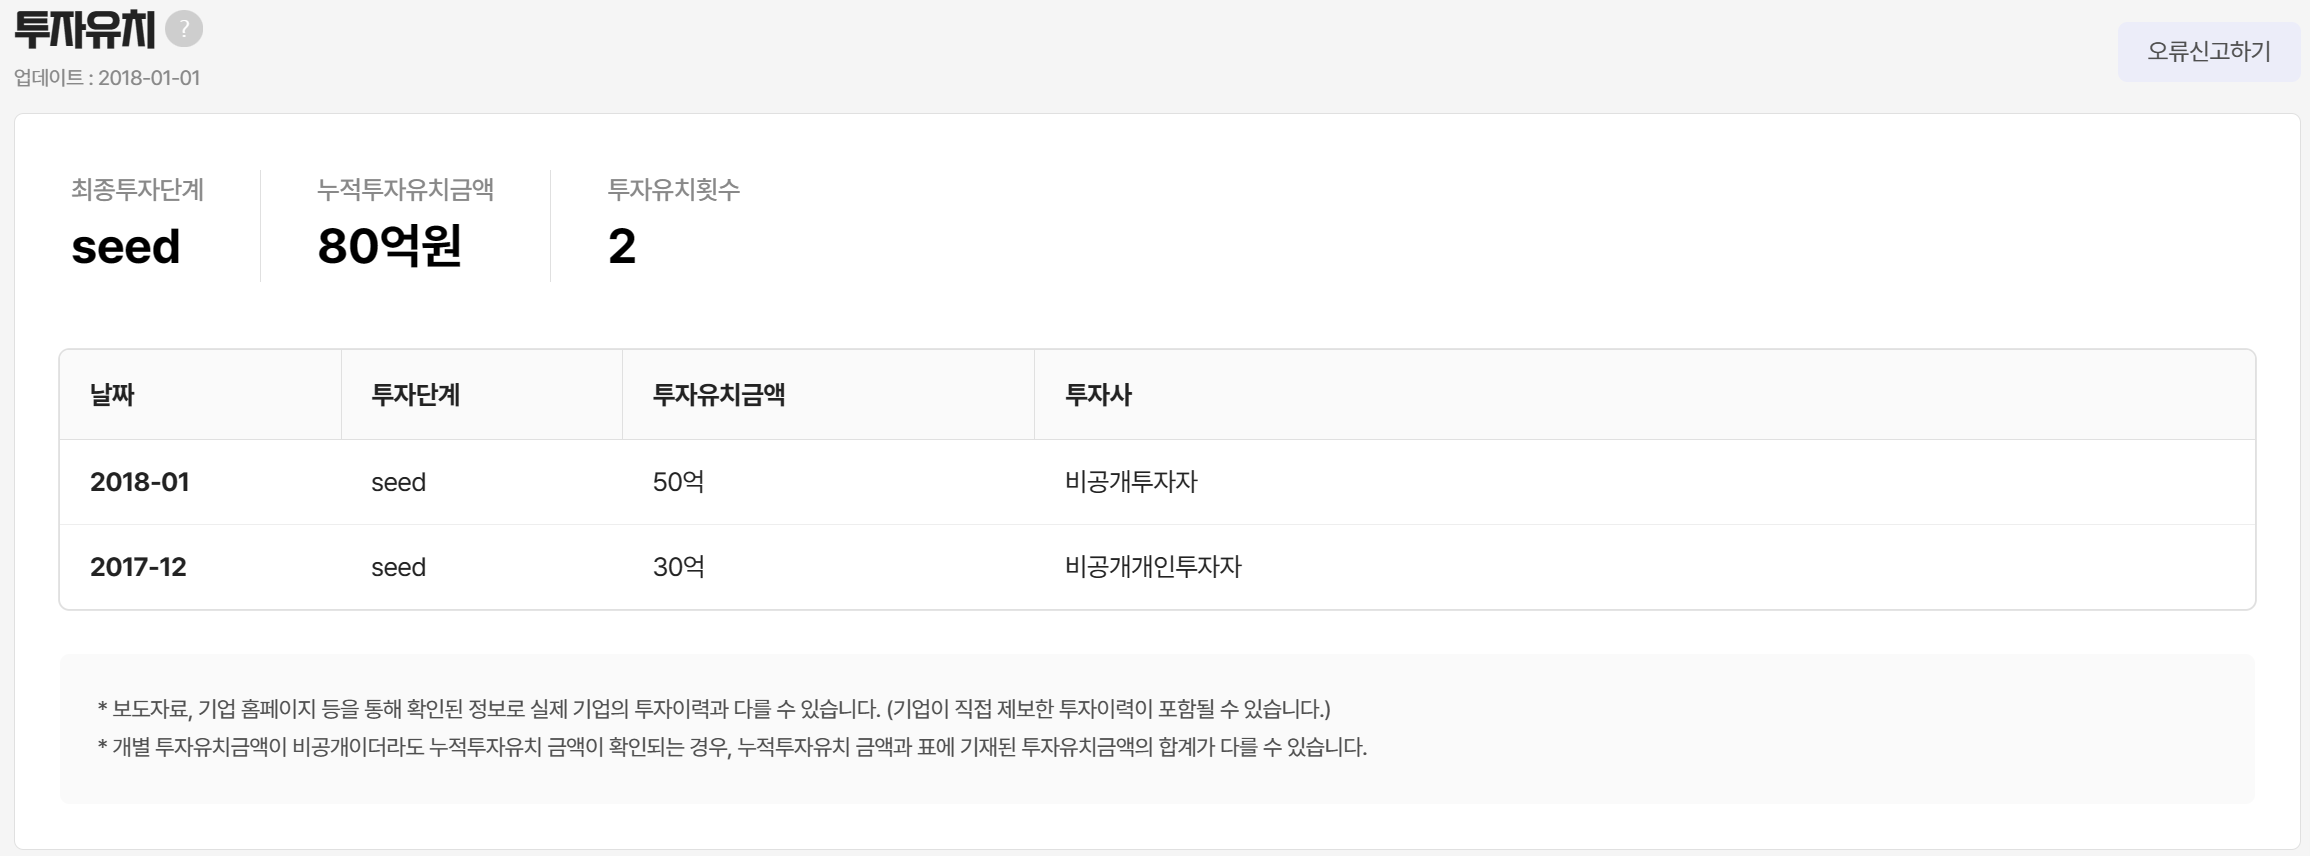Image resolution: width=2310 pixels, height=856 pixels.
Task: Click seed stage in 2017-12 row
Action: point(398,567)
